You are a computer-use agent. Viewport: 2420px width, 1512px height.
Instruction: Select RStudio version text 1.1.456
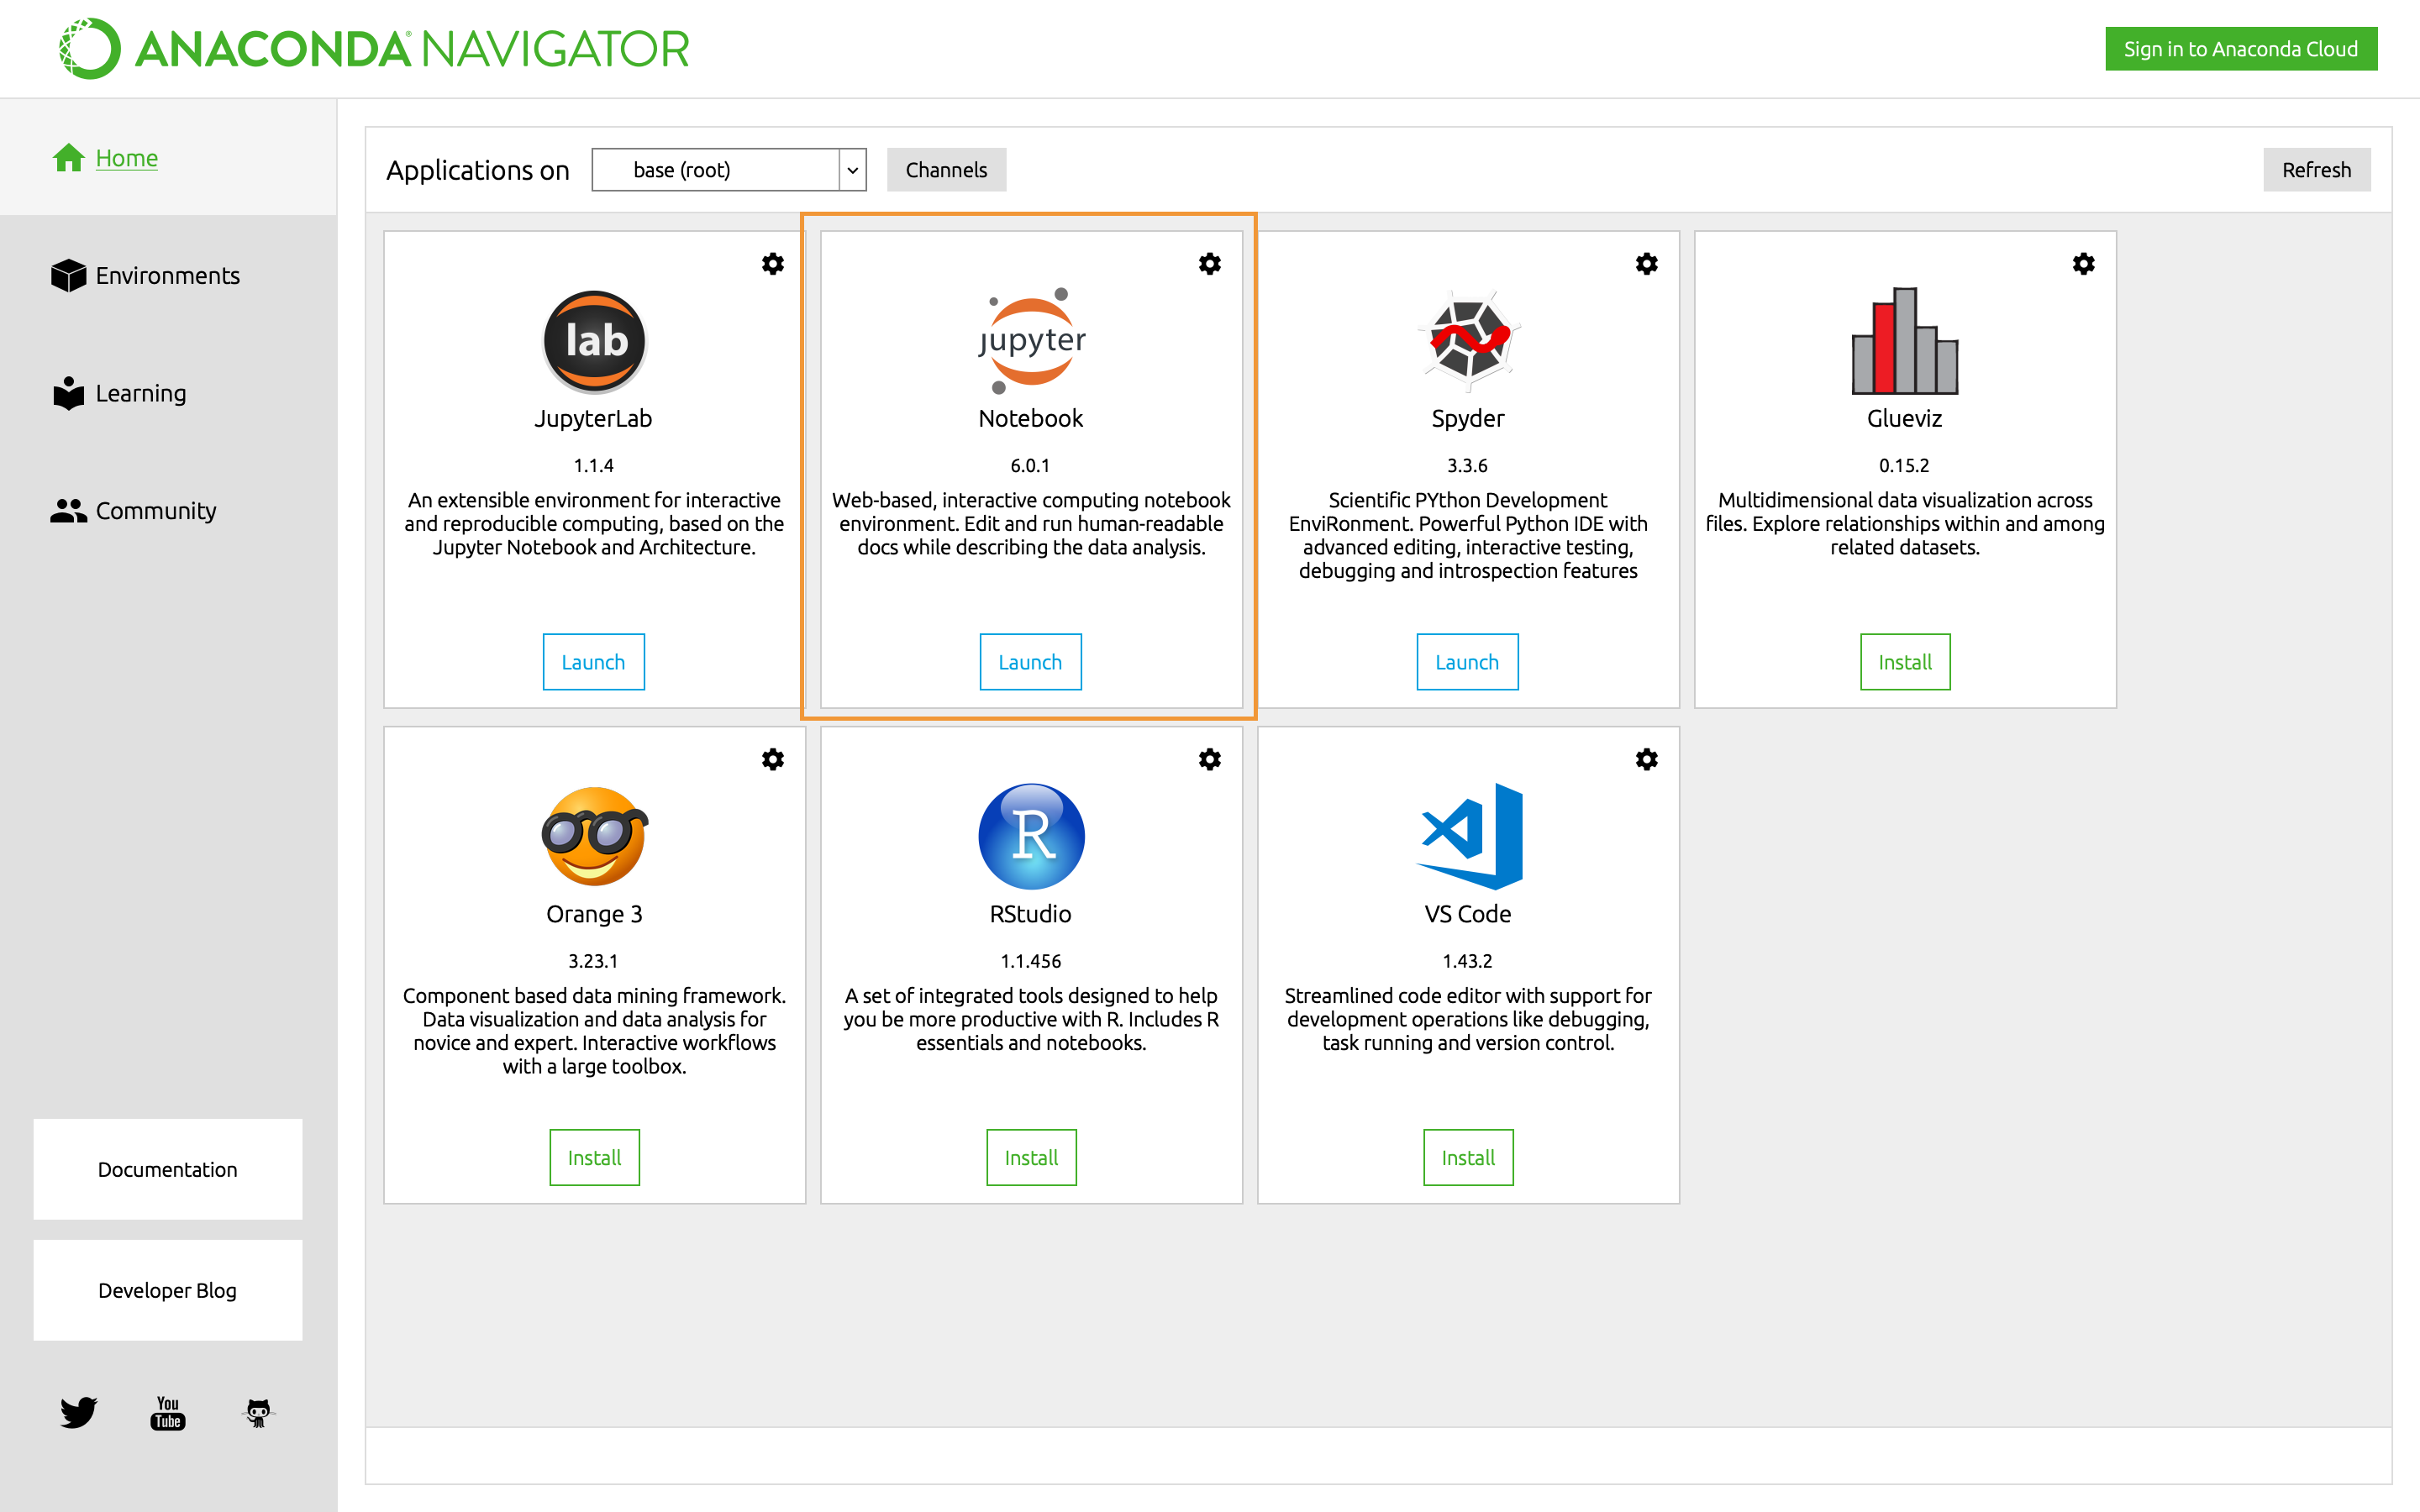click(x=1031, y=961)
